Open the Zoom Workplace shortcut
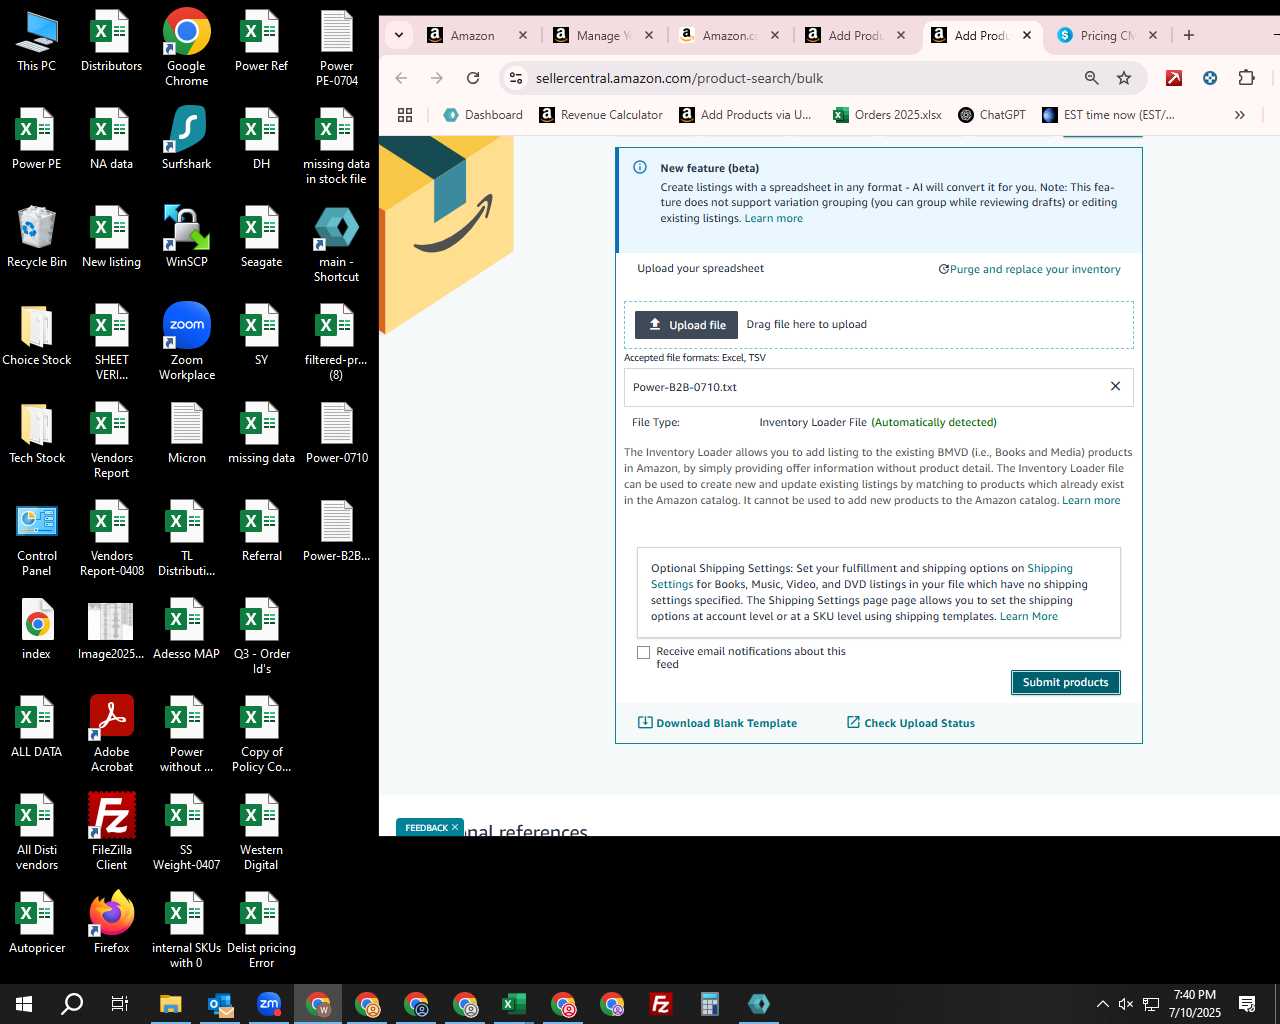This screenshot has width=1280, height=1024. click(x=187, y=342)
